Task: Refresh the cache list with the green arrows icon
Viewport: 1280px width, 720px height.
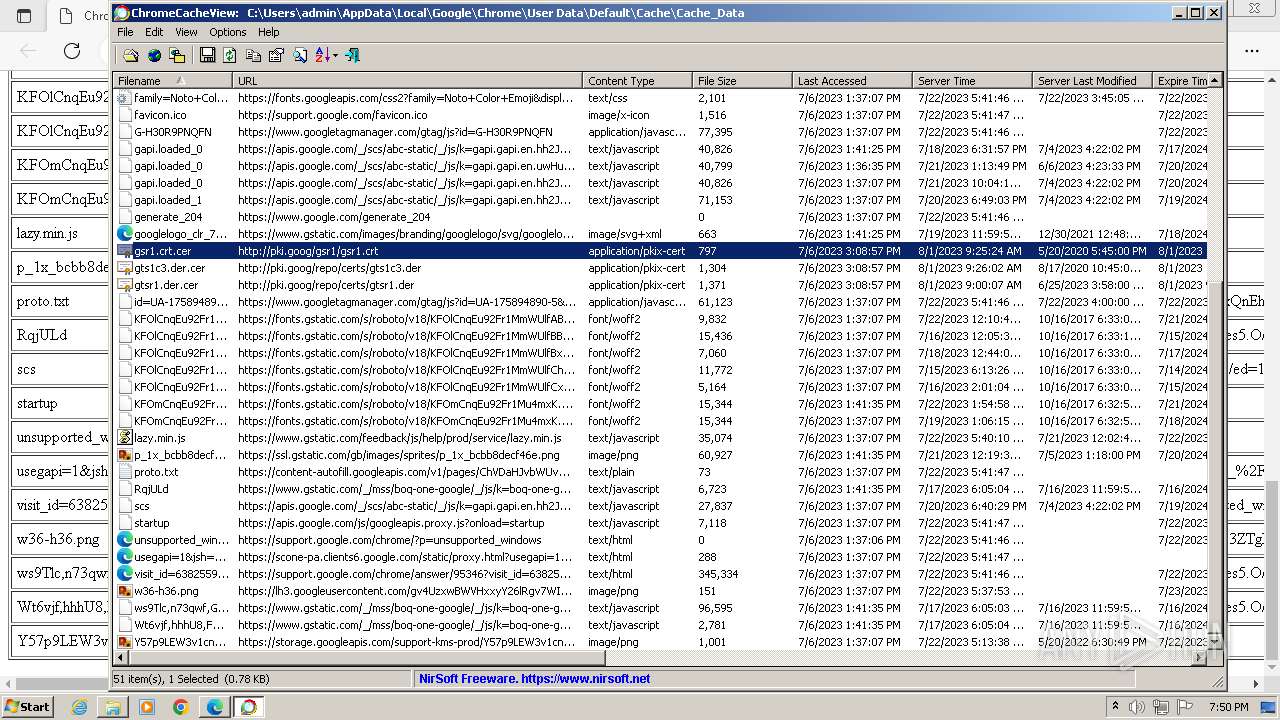Action: click(x=230, y=55)
